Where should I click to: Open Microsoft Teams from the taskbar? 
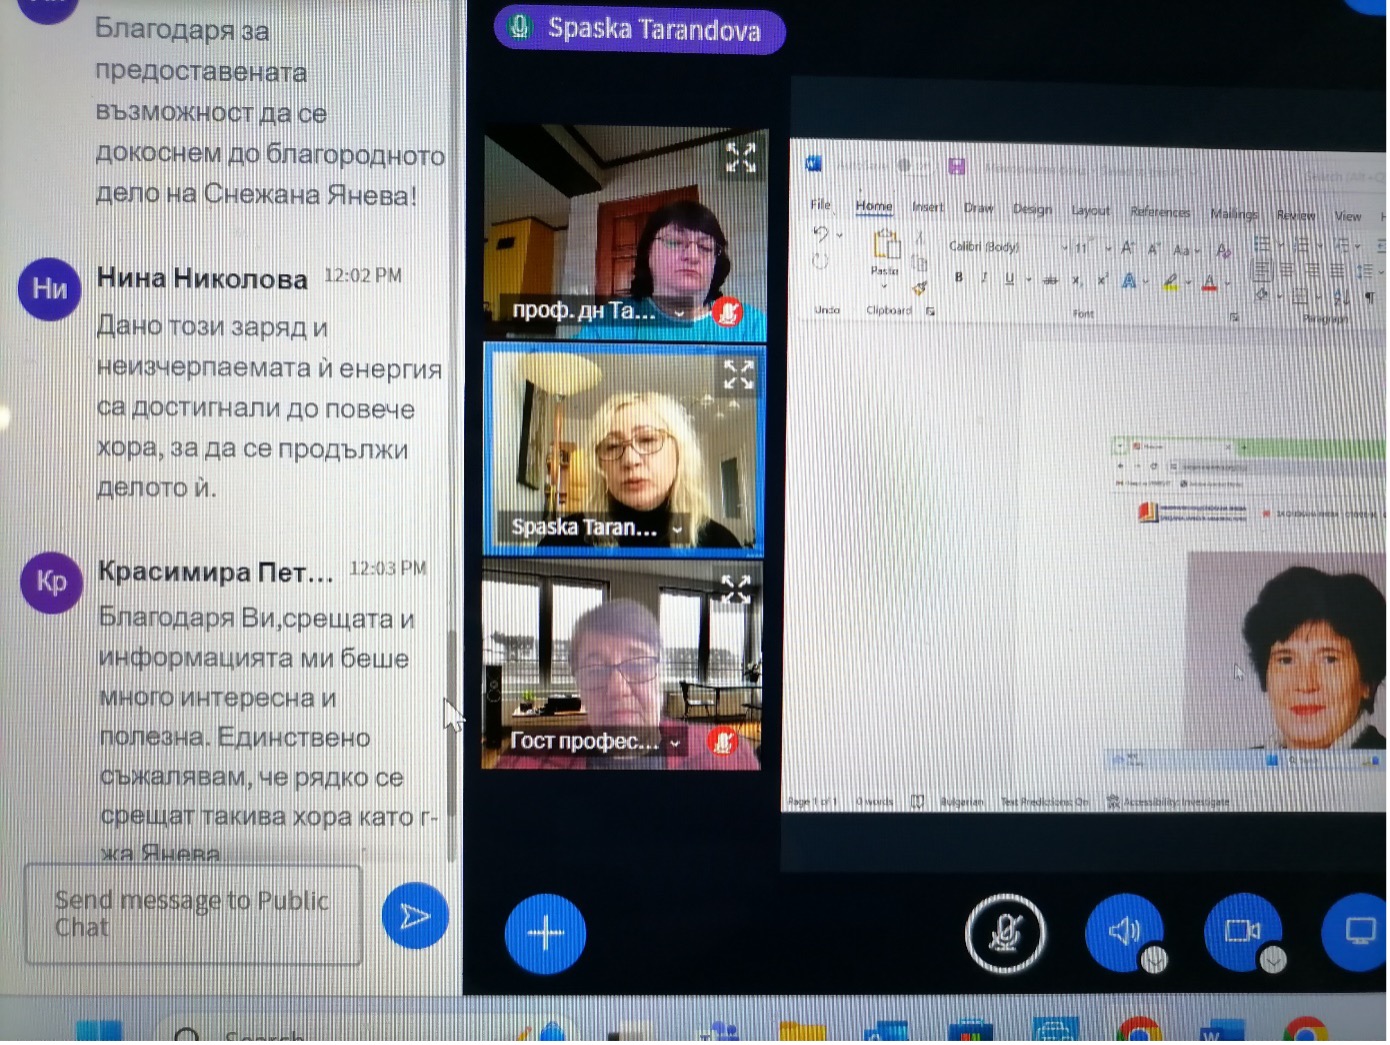point(720,1031)
